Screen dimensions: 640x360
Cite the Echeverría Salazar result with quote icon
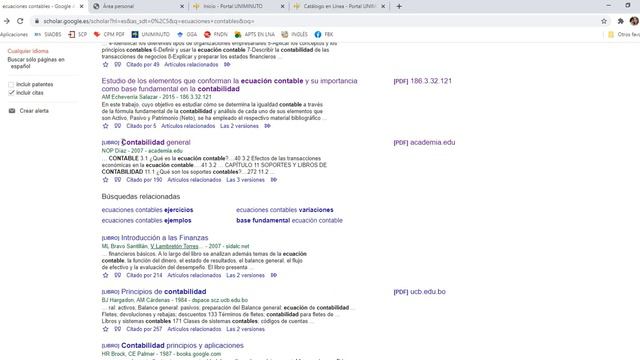pos(118,126)
